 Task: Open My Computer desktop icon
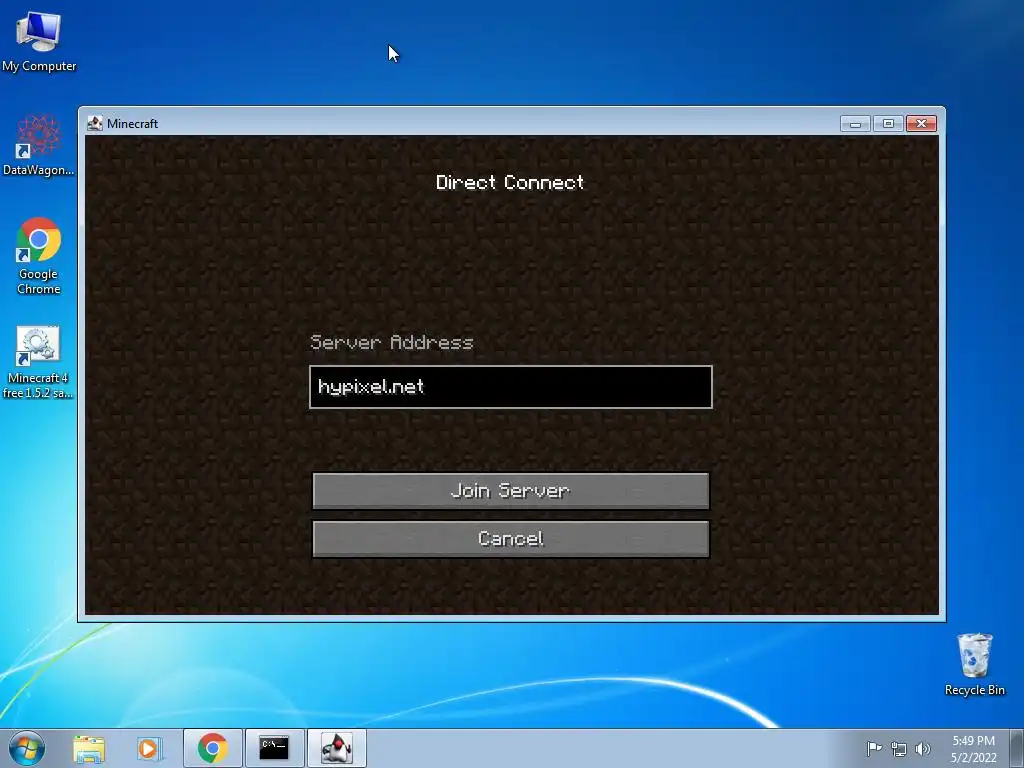pyautogui.click(x=39, y=41)
